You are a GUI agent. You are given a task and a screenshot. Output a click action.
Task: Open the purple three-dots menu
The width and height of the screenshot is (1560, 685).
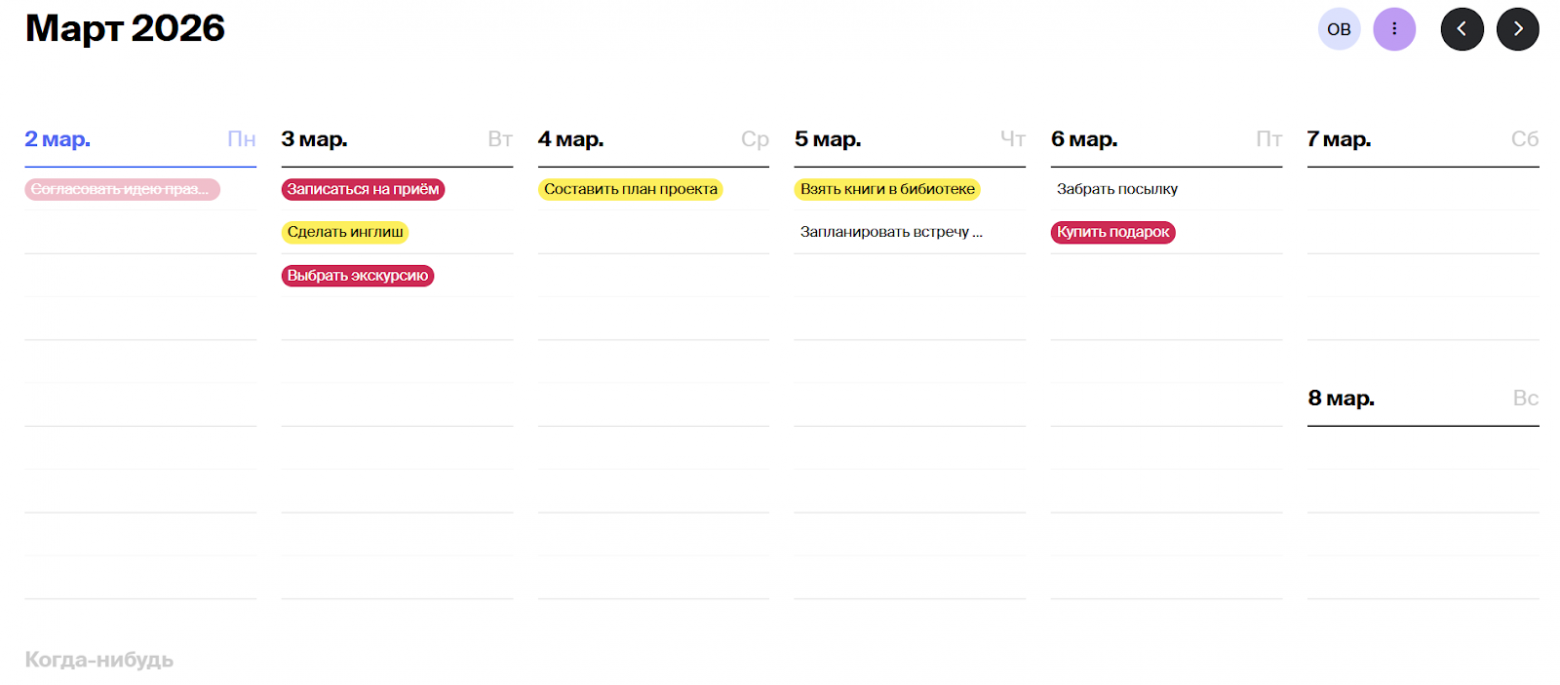[x=1394, y=29]
